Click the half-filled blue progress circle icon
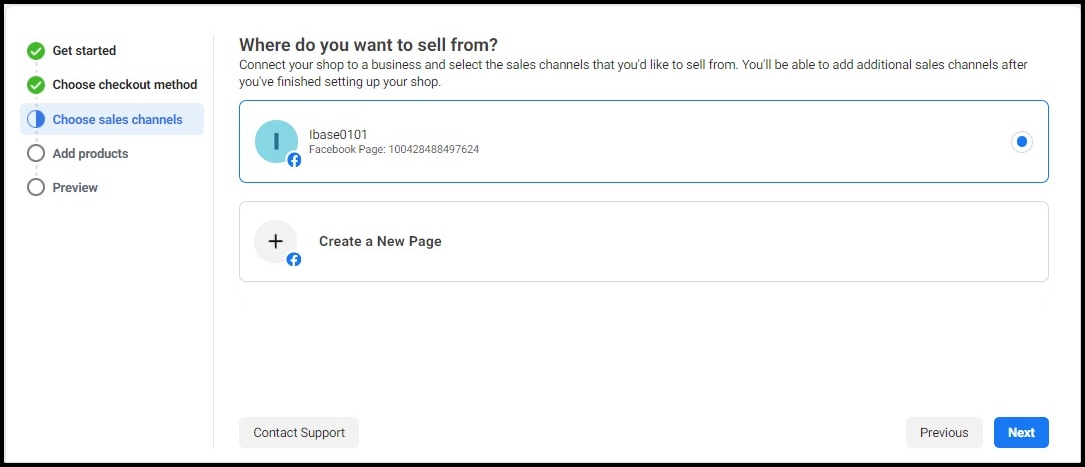Screen dimensions: 1085x467 [x=36, y=119]
